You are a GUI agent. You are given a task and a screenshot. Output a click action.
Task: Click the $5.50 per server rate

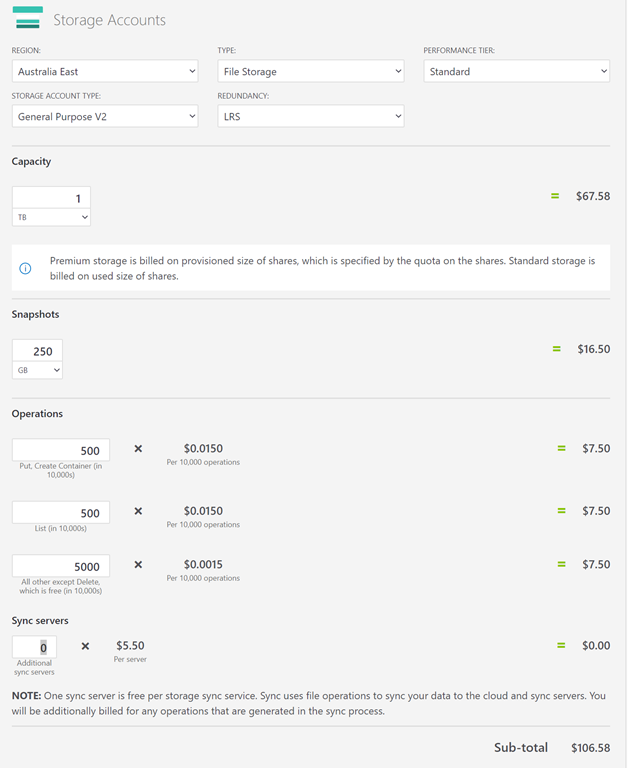pyautogui.click(x=130, y=646)
